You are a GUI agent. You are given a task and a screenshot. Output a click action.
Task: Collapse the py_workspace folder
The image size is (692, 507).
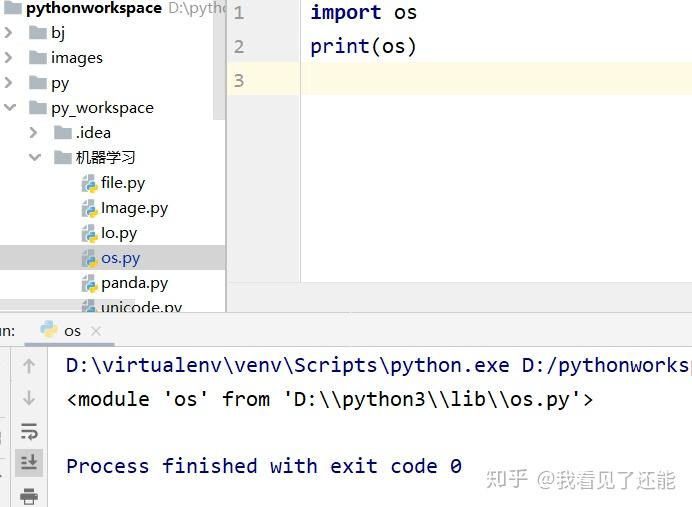pos(9,108)
